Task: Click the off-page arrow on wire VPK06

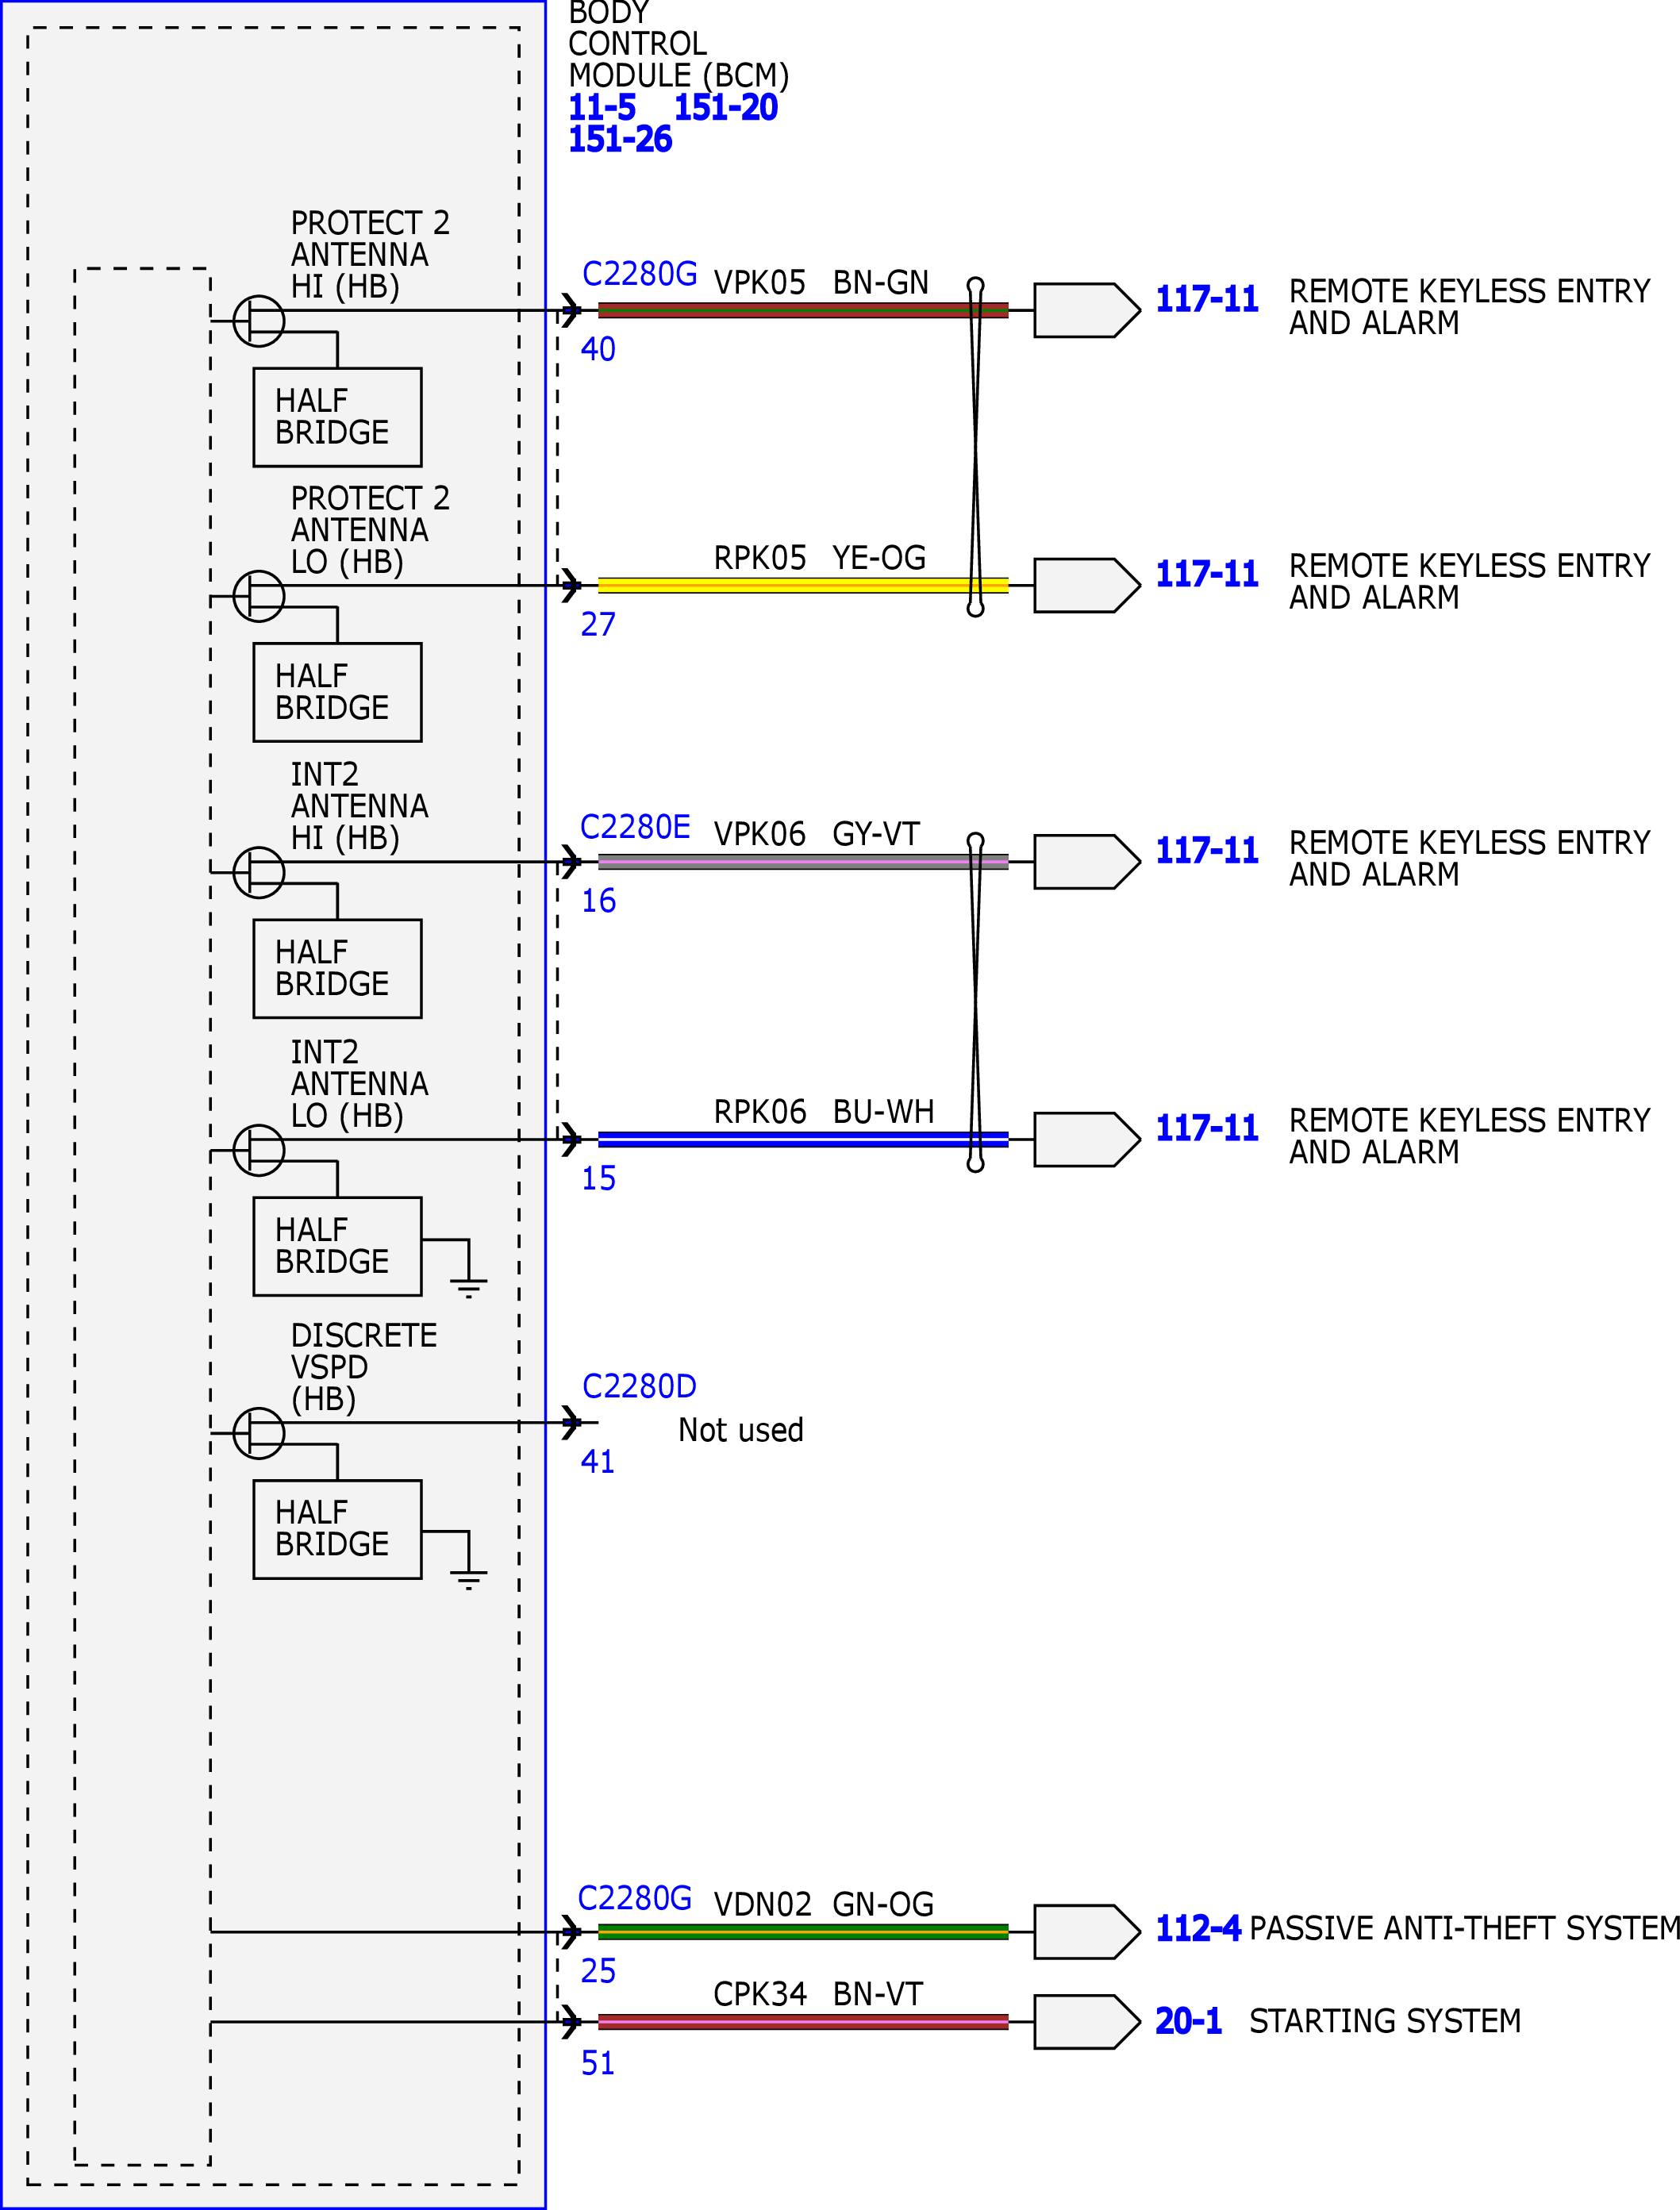Action: pyautogui.click(x=1087, y=861)
